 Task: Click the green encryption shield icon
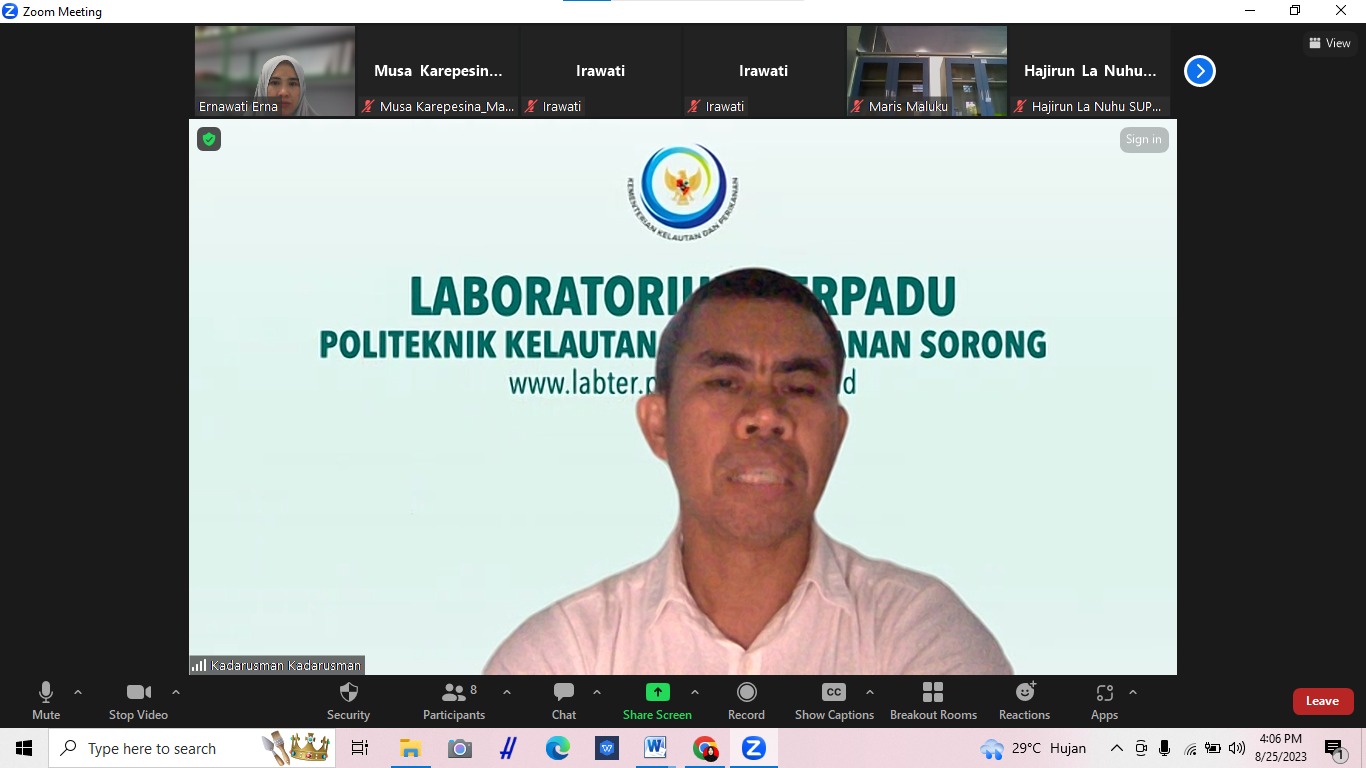[209, 139]
